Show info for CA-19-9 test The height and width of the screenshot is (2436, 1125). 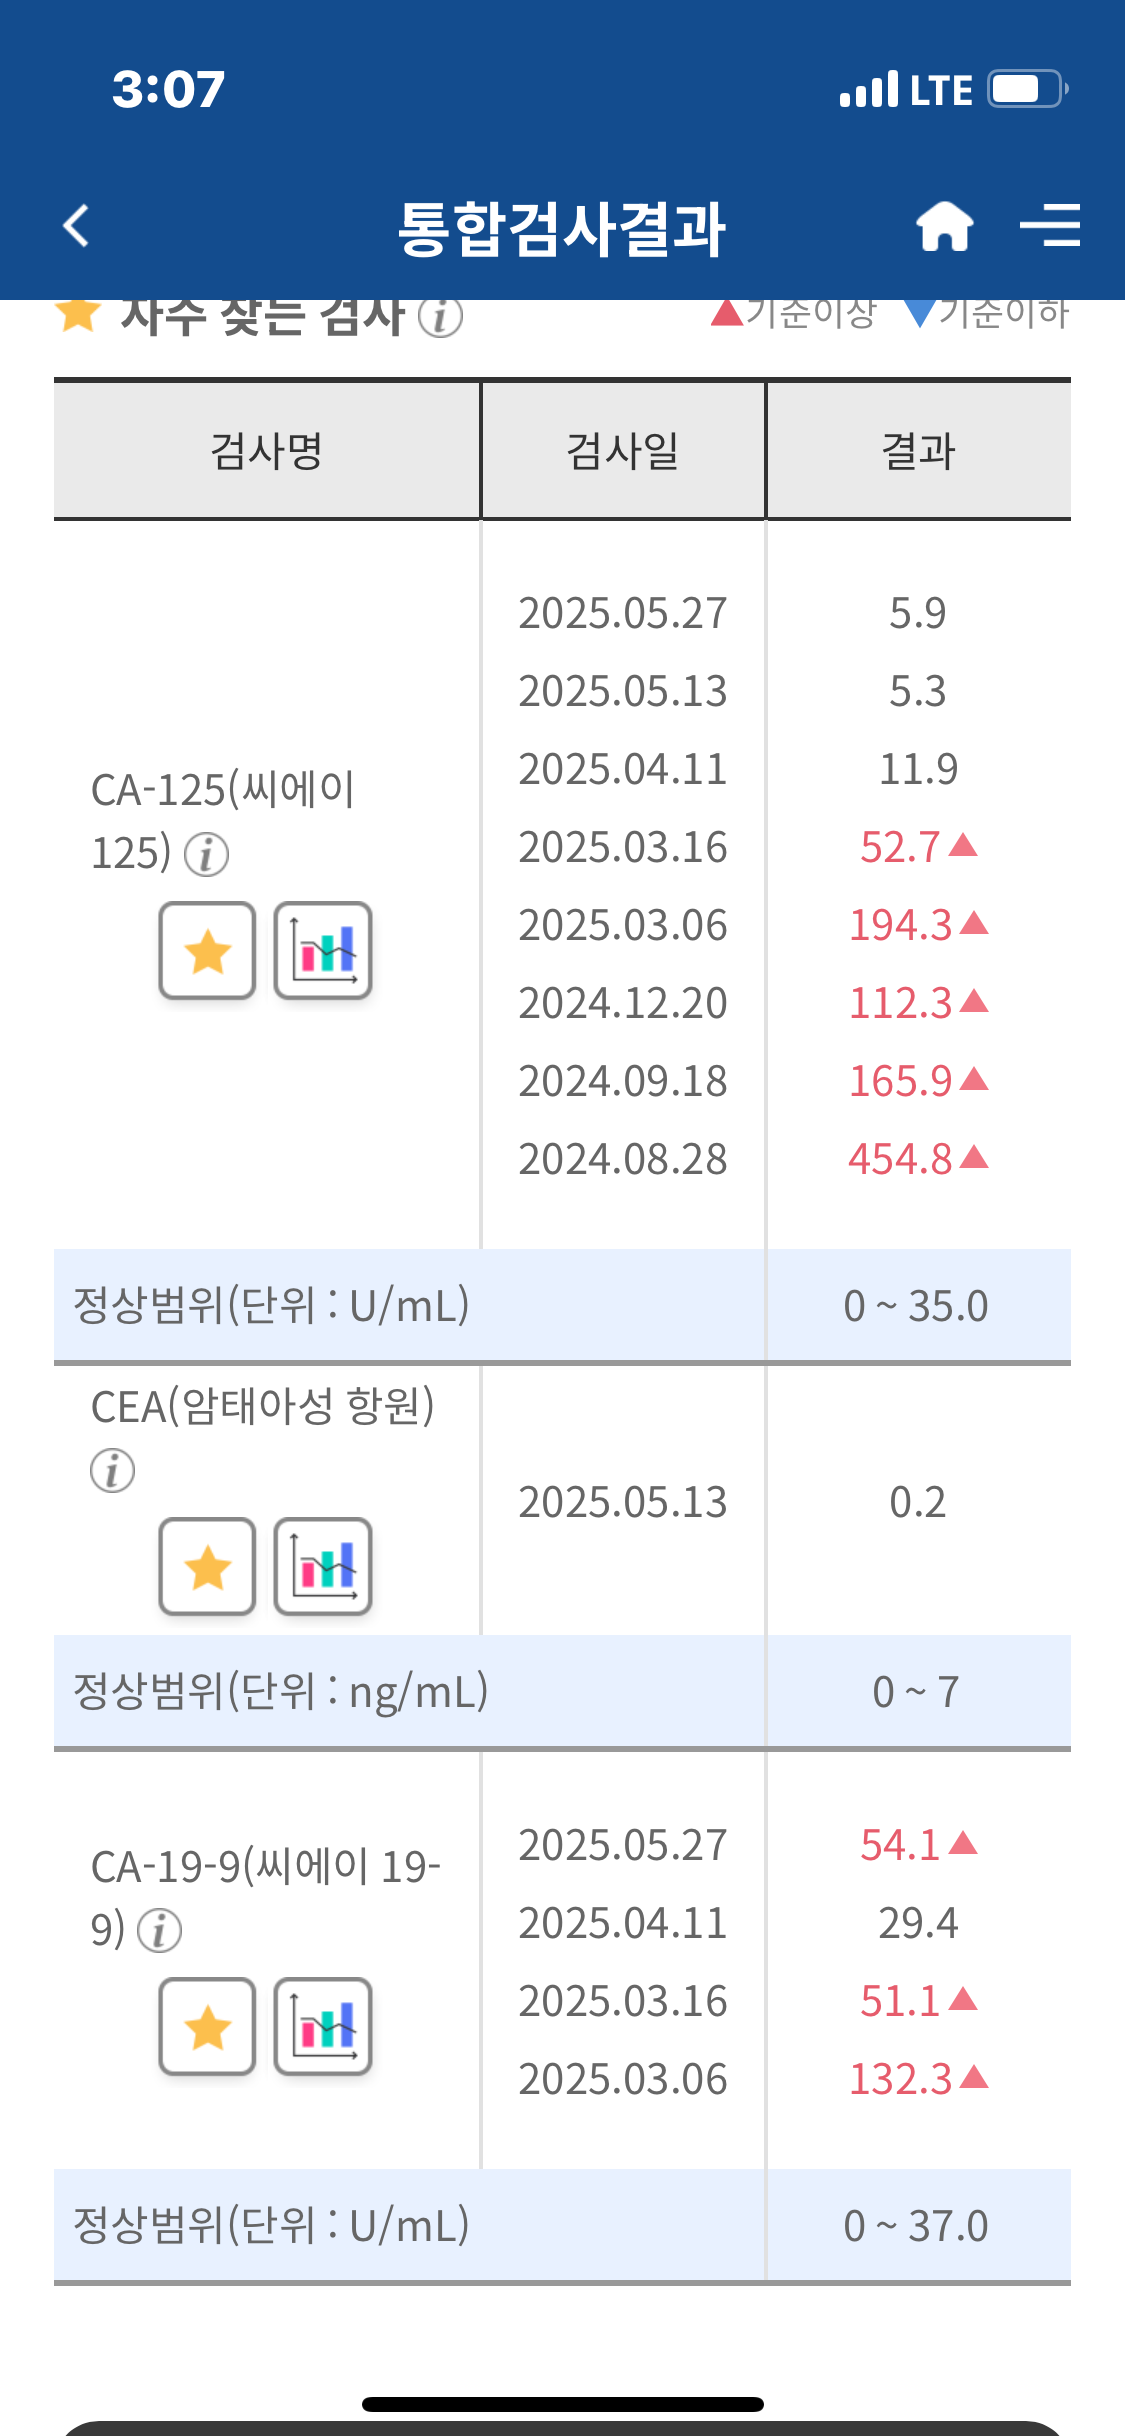point(160,1931)
